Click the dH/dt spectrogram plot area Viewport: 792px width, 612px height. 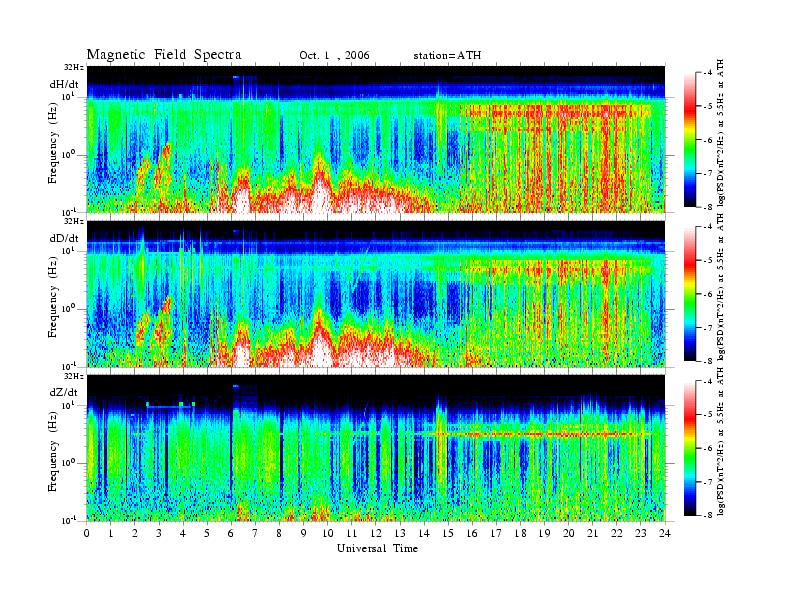[376, 139]
